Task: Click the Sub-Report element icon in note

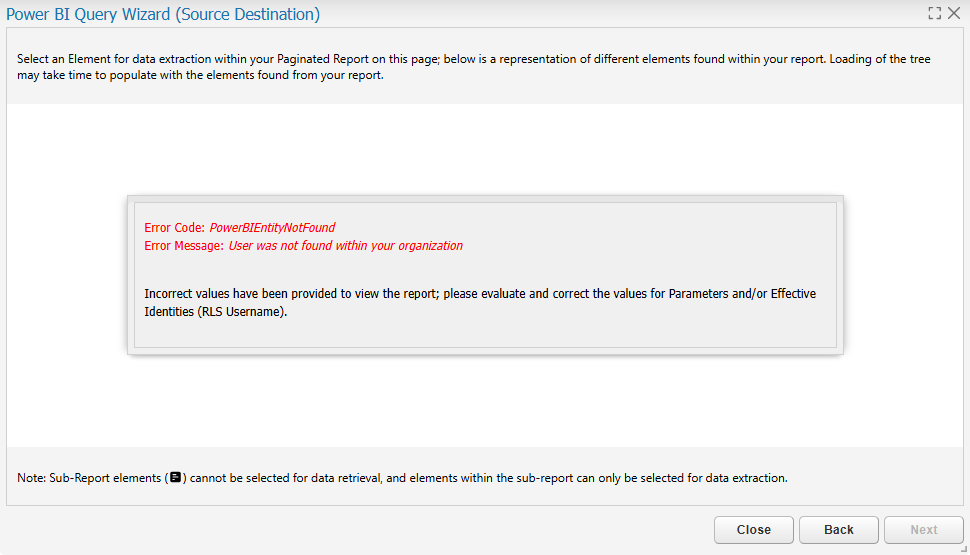Action: (x=176, y=477)
